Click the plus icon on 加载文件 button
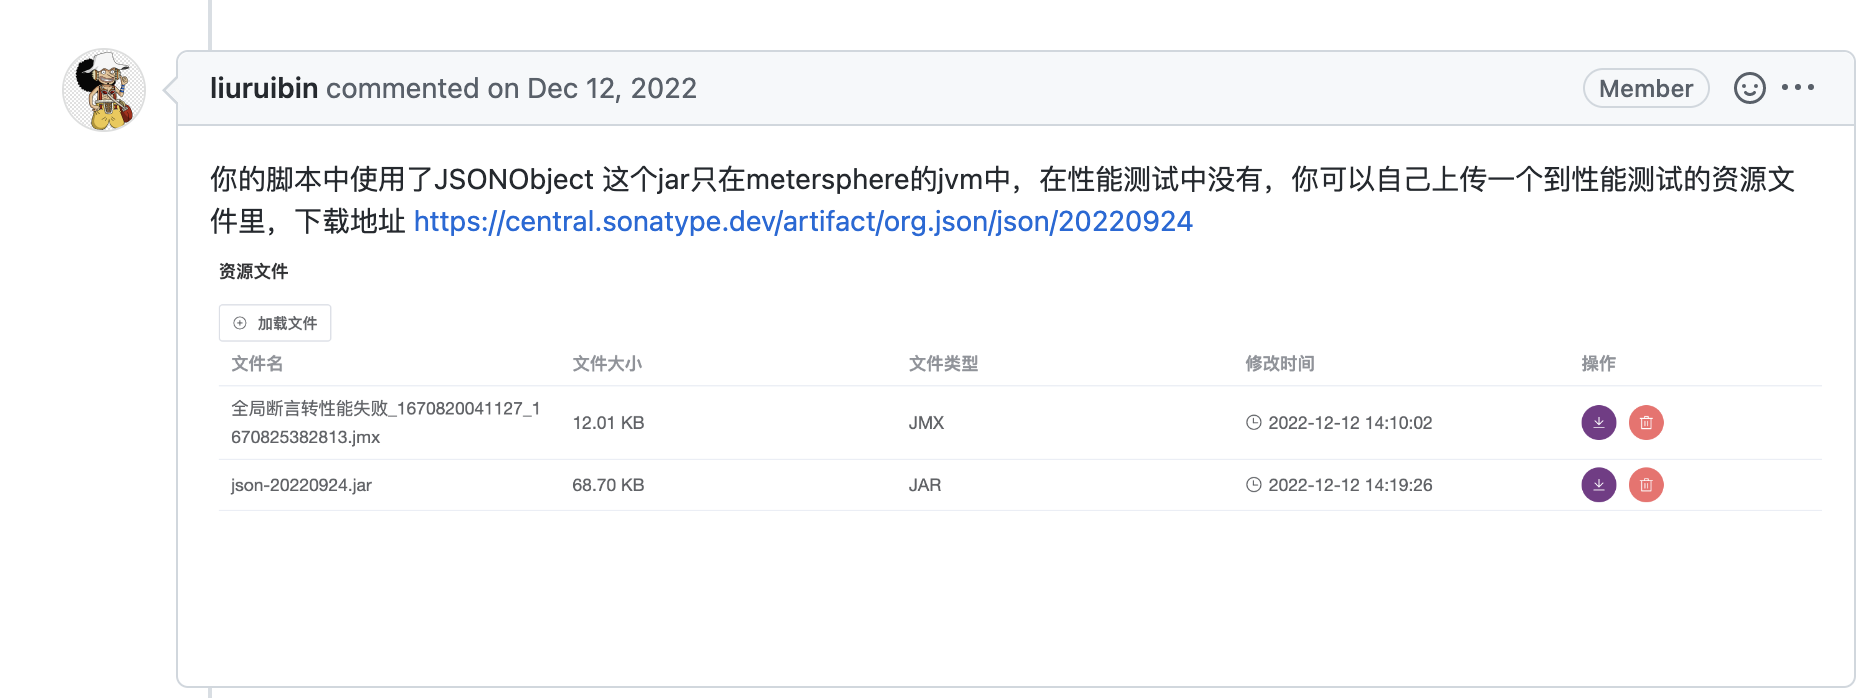The width and height of the screenshot is (1866, 698). pyautogui.click(x=239, y=322)
